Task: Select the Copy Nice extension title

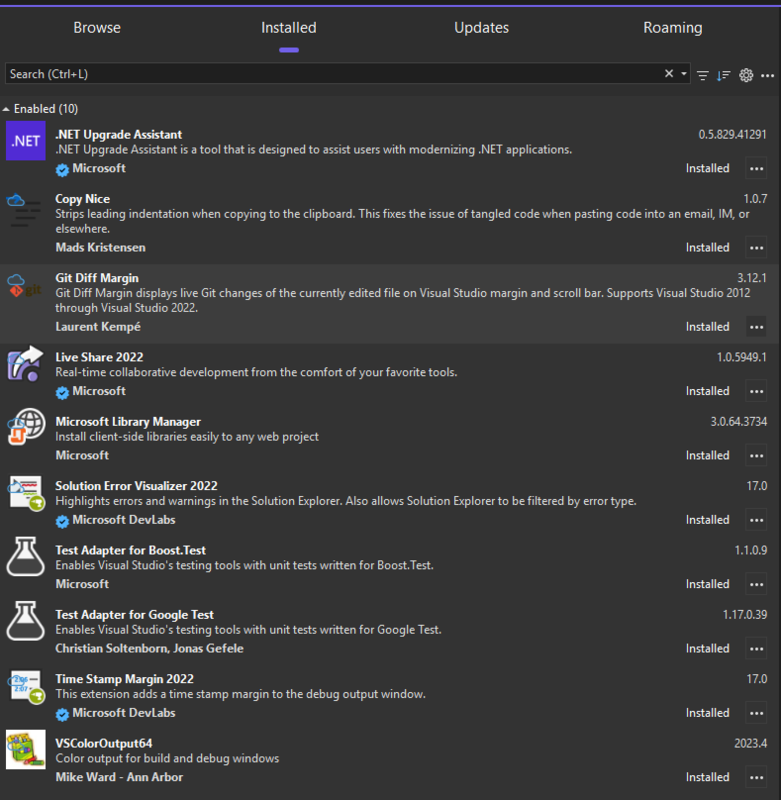Action: [x=82, y=199]
